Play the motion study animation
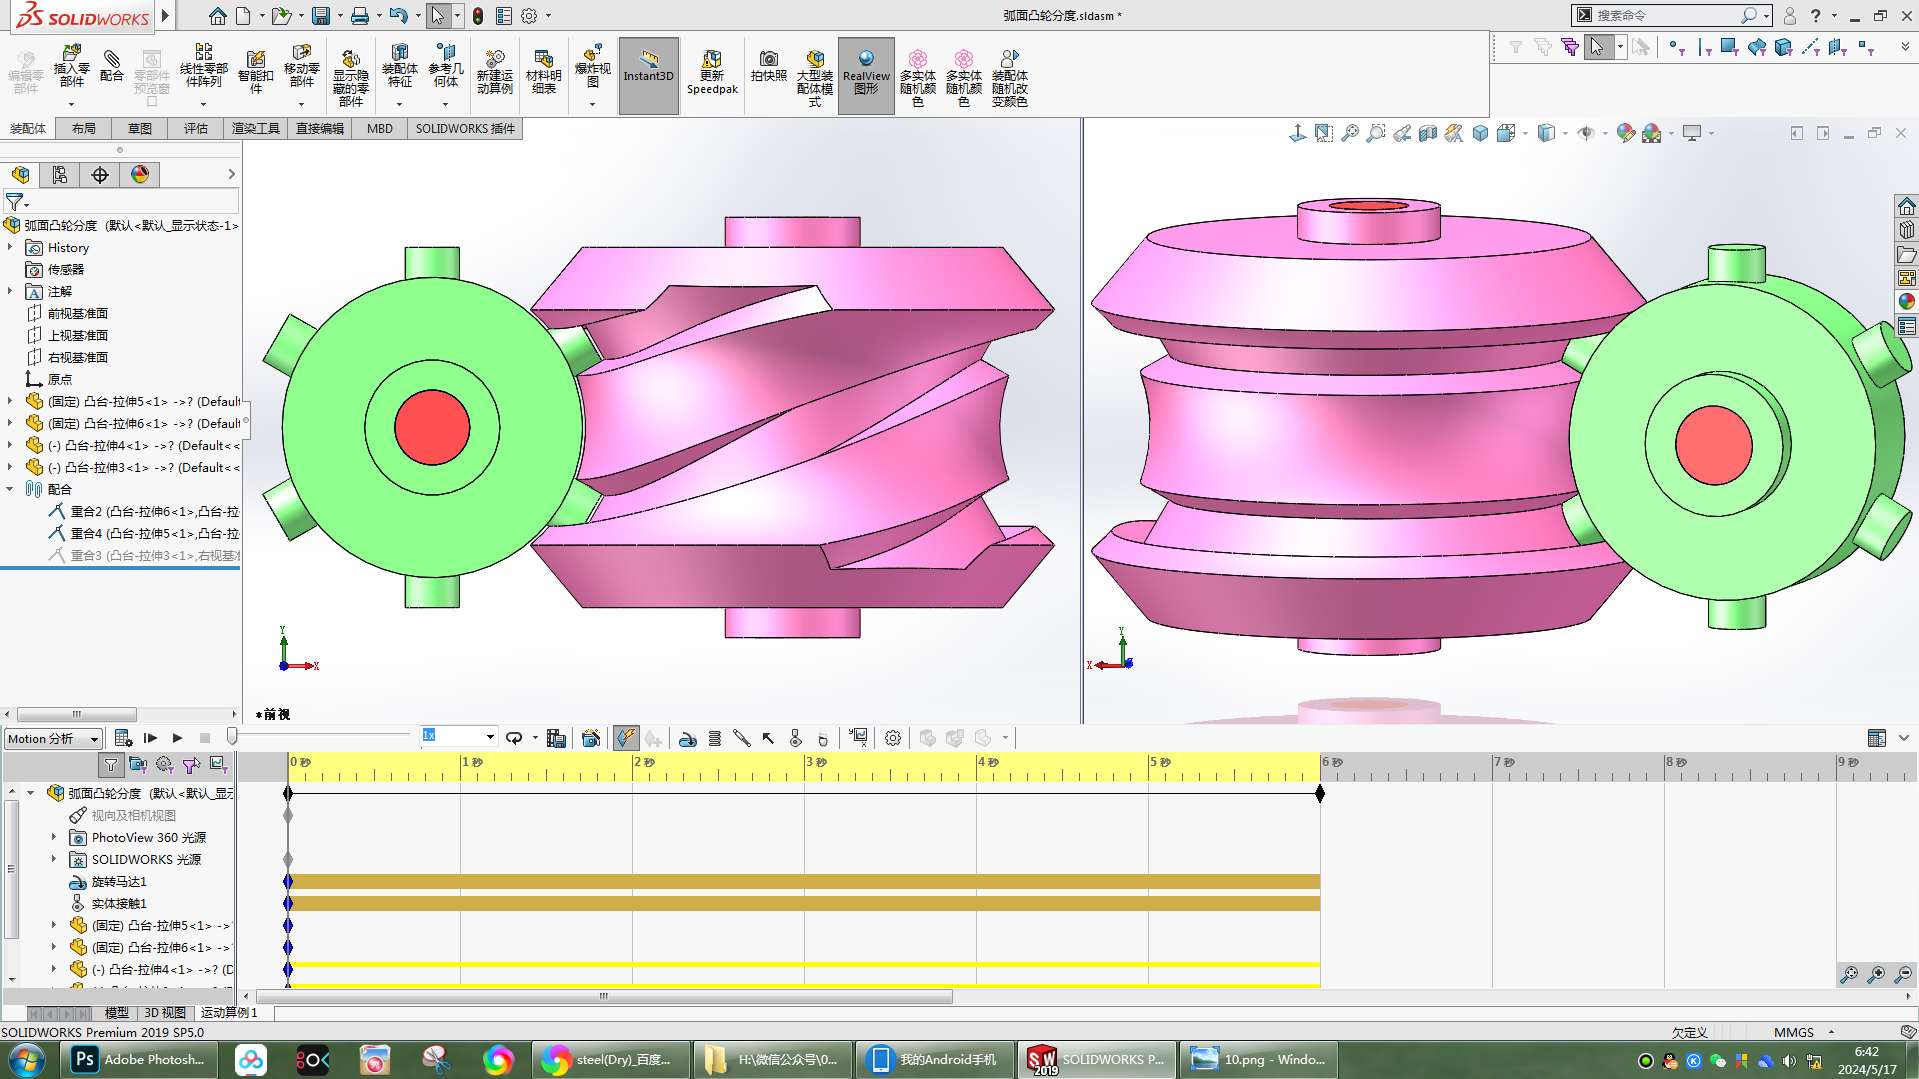 pyautogui.click(x=177, y=738)
